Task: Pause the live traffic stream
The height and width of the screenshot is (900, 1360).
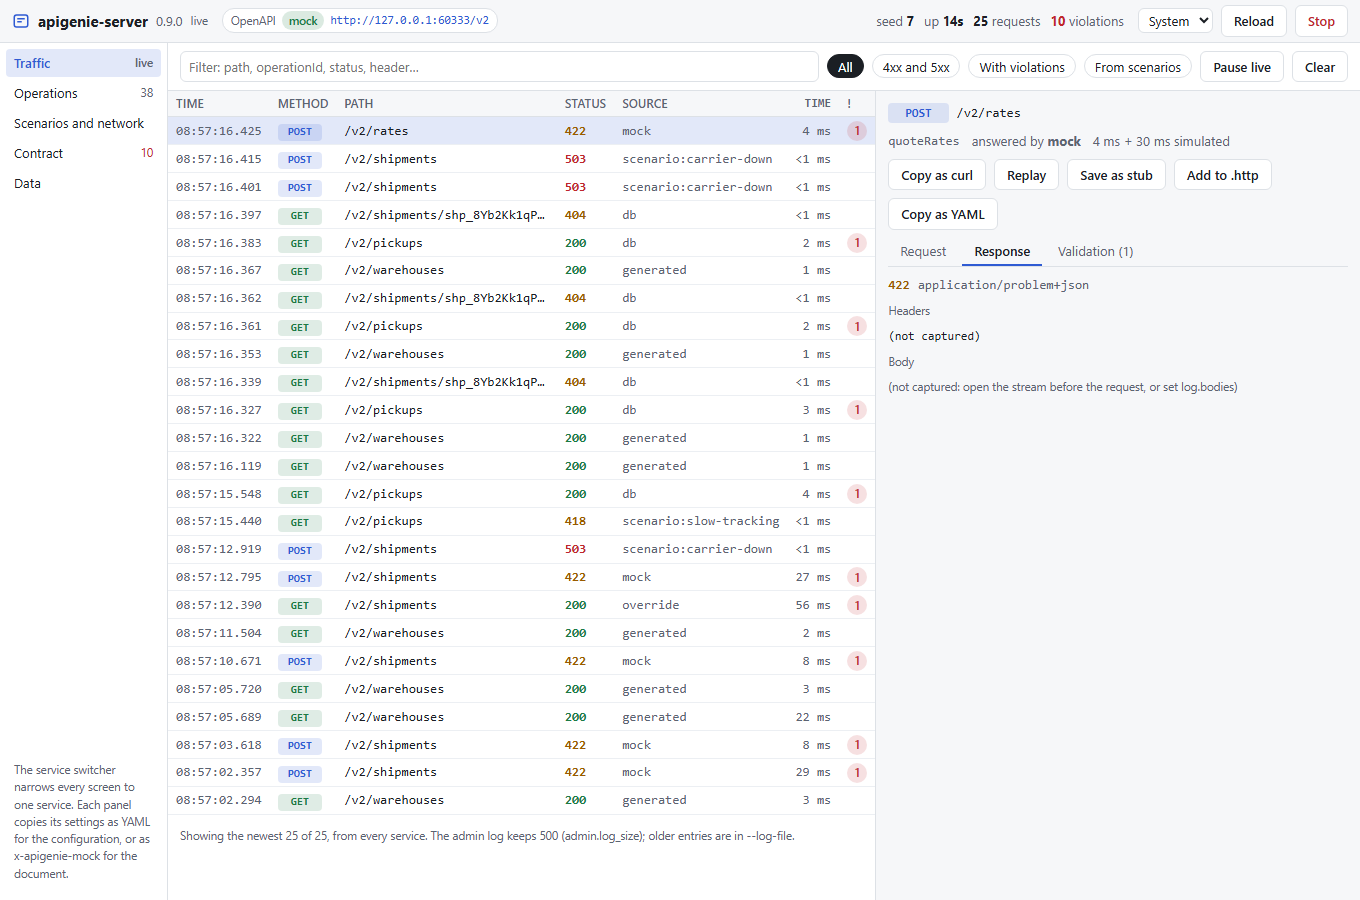Action: tap(1242, 67)
